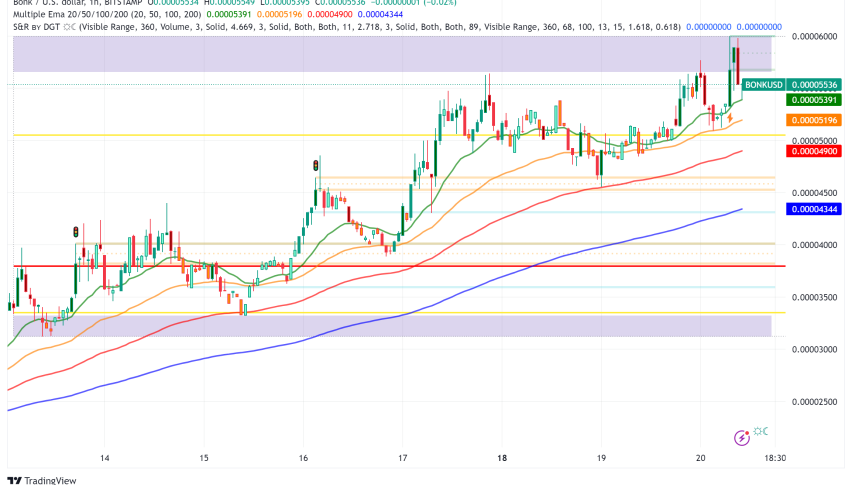This screenshot has width=852, height=485.
Task: Open the TradingView logo link
Action: pyautogui.click(x=42, y=480)
